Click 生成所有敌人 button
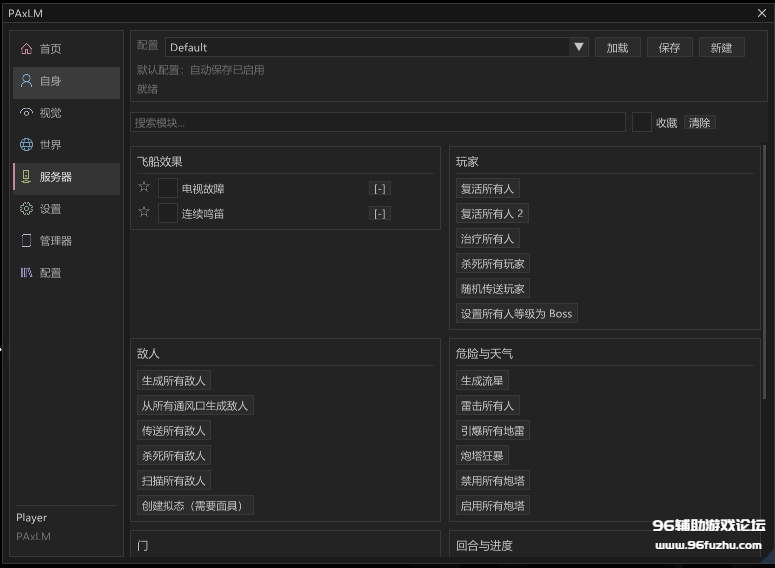 pyautogui.click(x=173, y=380)
